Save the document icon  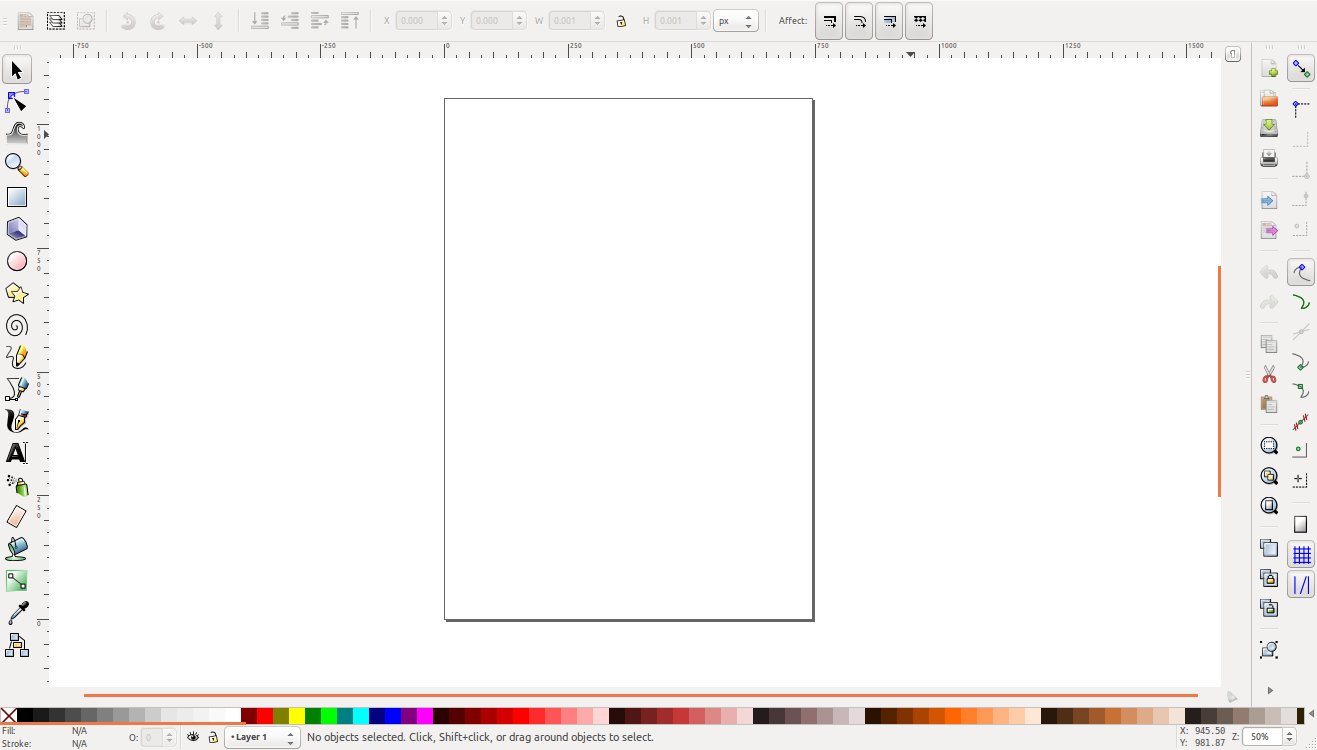1269,128
